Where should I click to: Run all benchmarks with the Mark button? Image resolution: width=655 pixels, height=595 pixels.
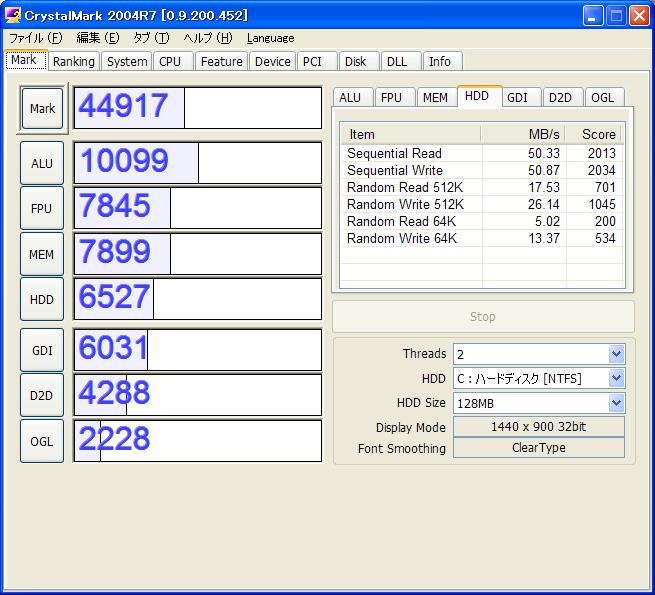point(42,108)
